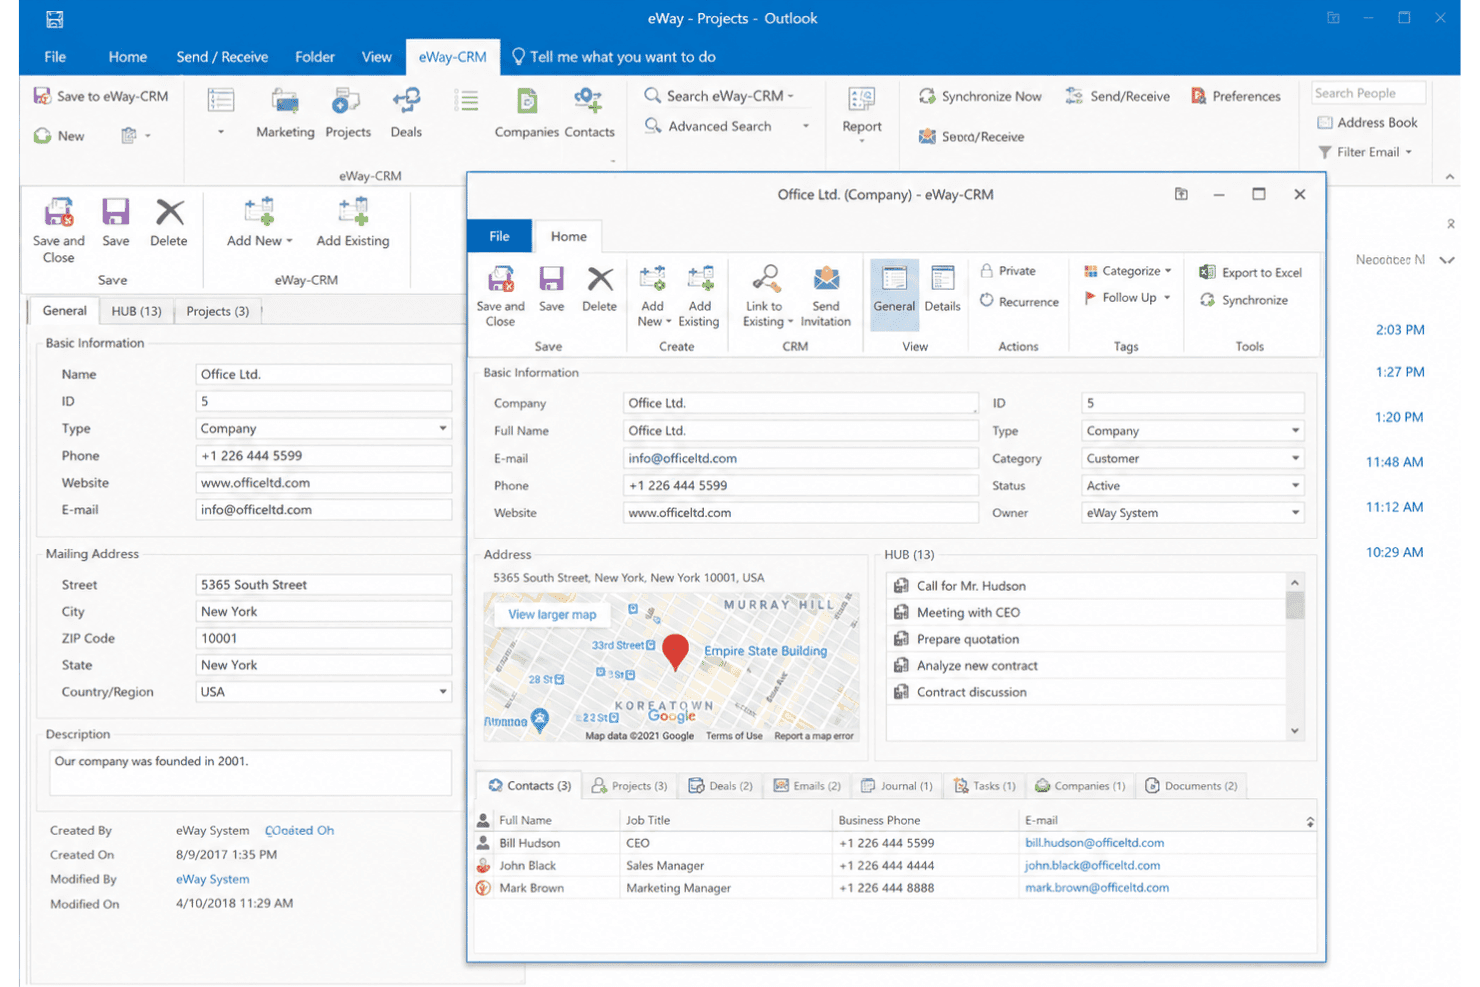This screenshot has width=1480, height=987.
Task: Switch to Details view in company window
Action: point(942,290)
